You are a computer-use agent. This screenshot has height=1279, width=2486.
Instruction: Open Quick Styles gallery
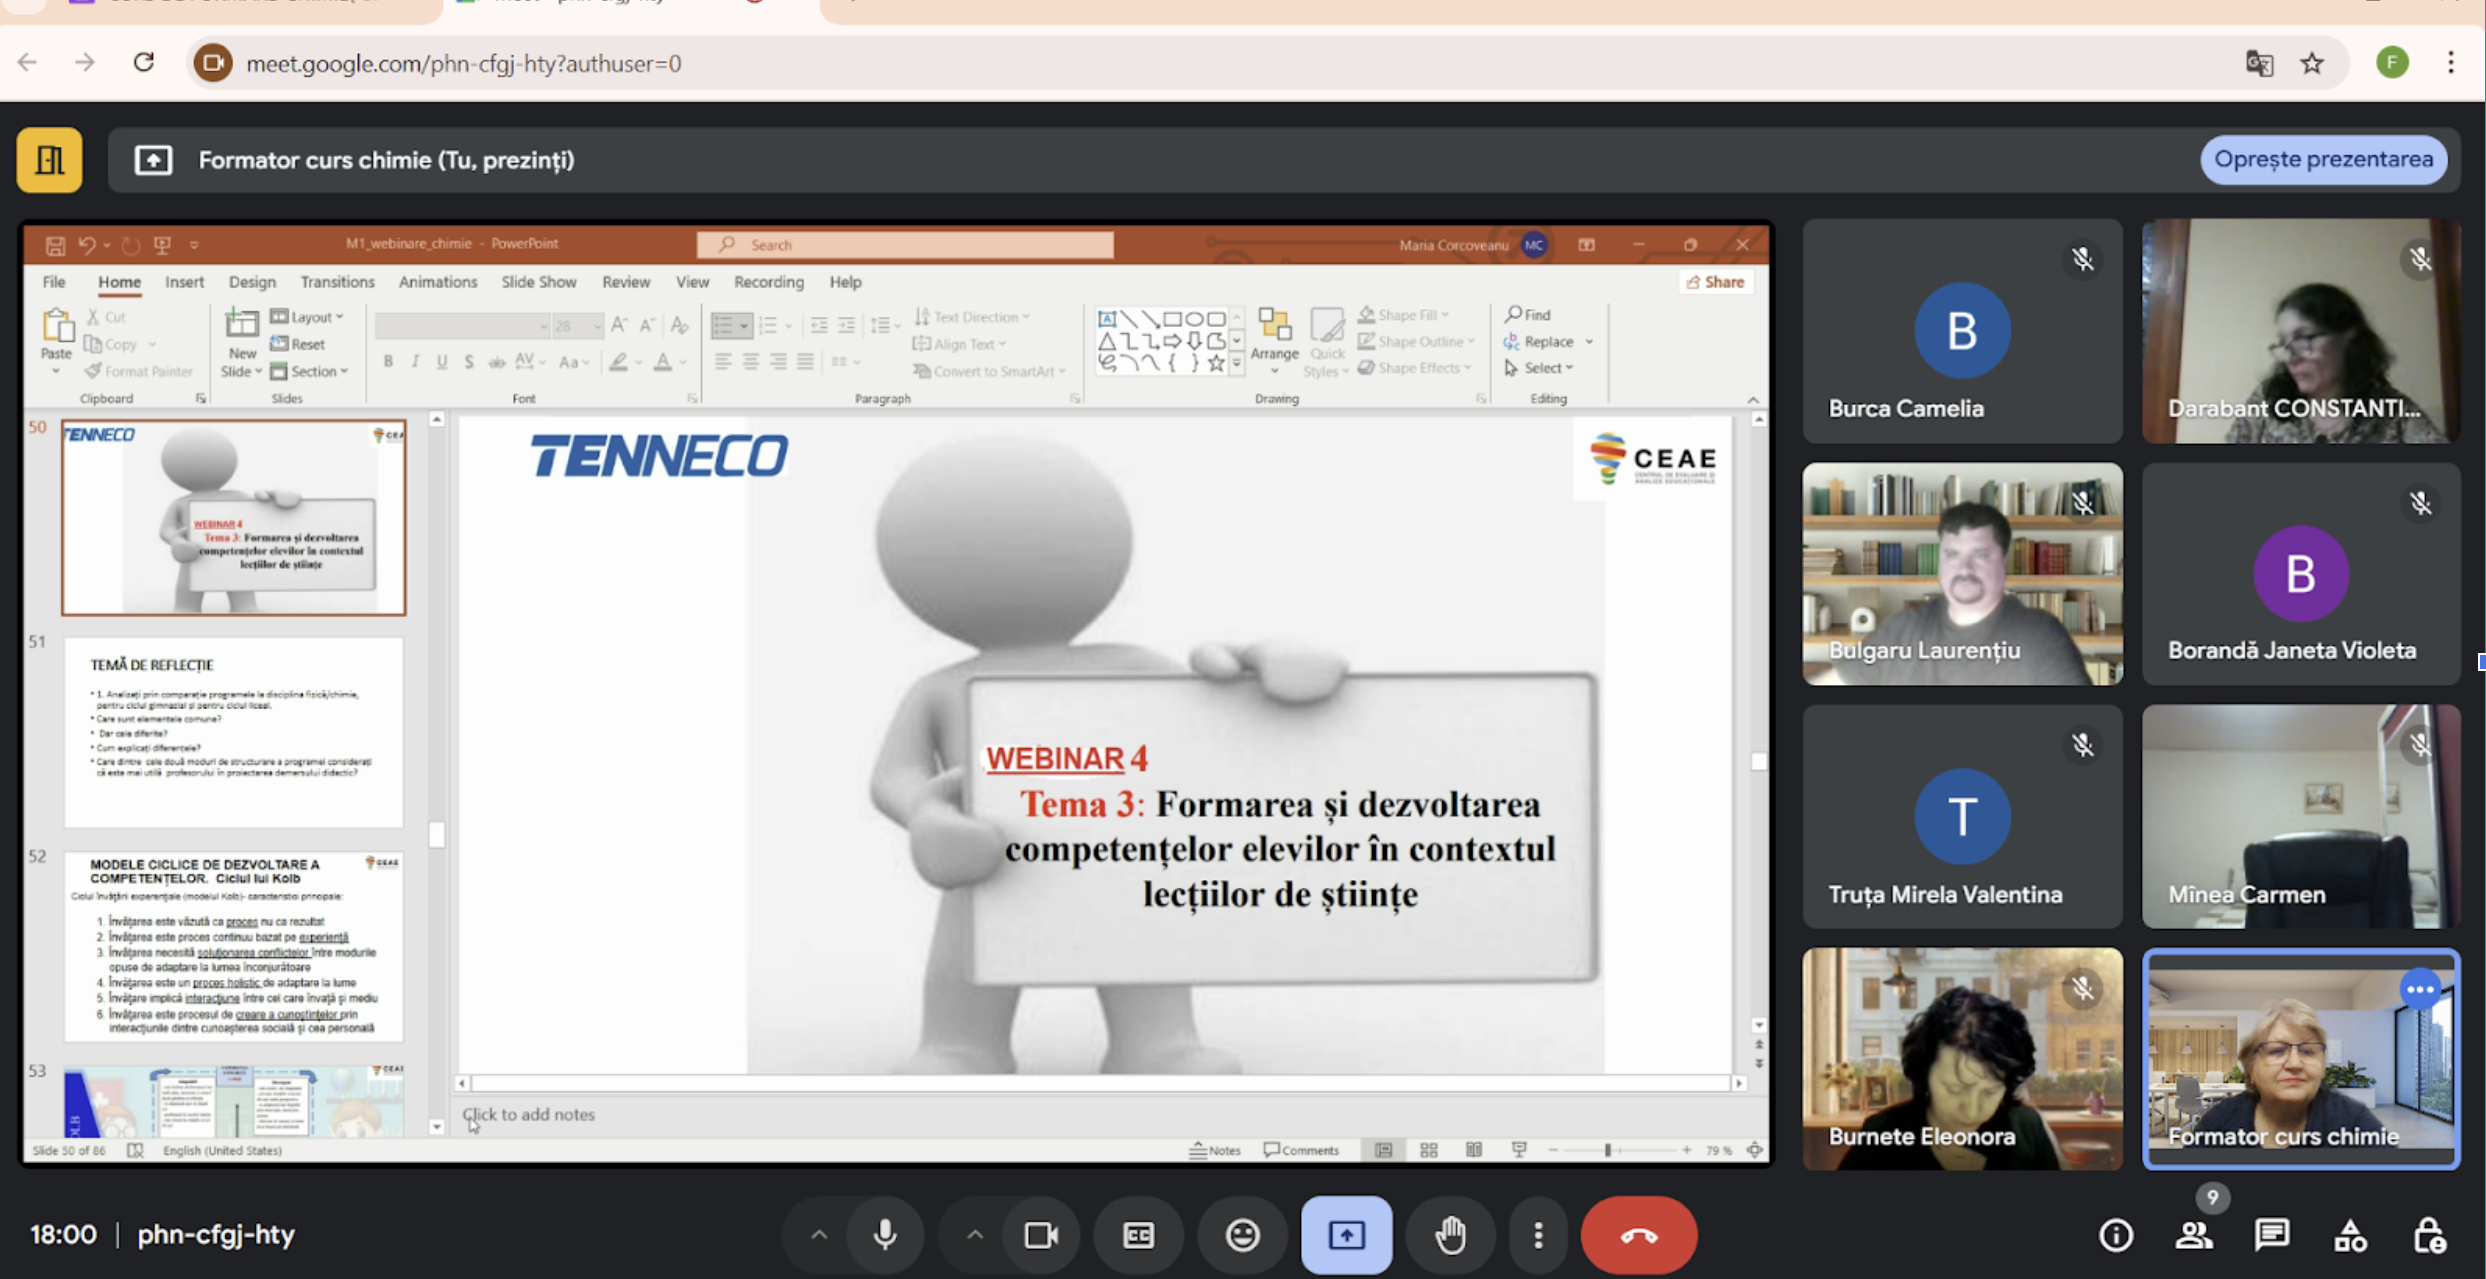click(1326, 342)
